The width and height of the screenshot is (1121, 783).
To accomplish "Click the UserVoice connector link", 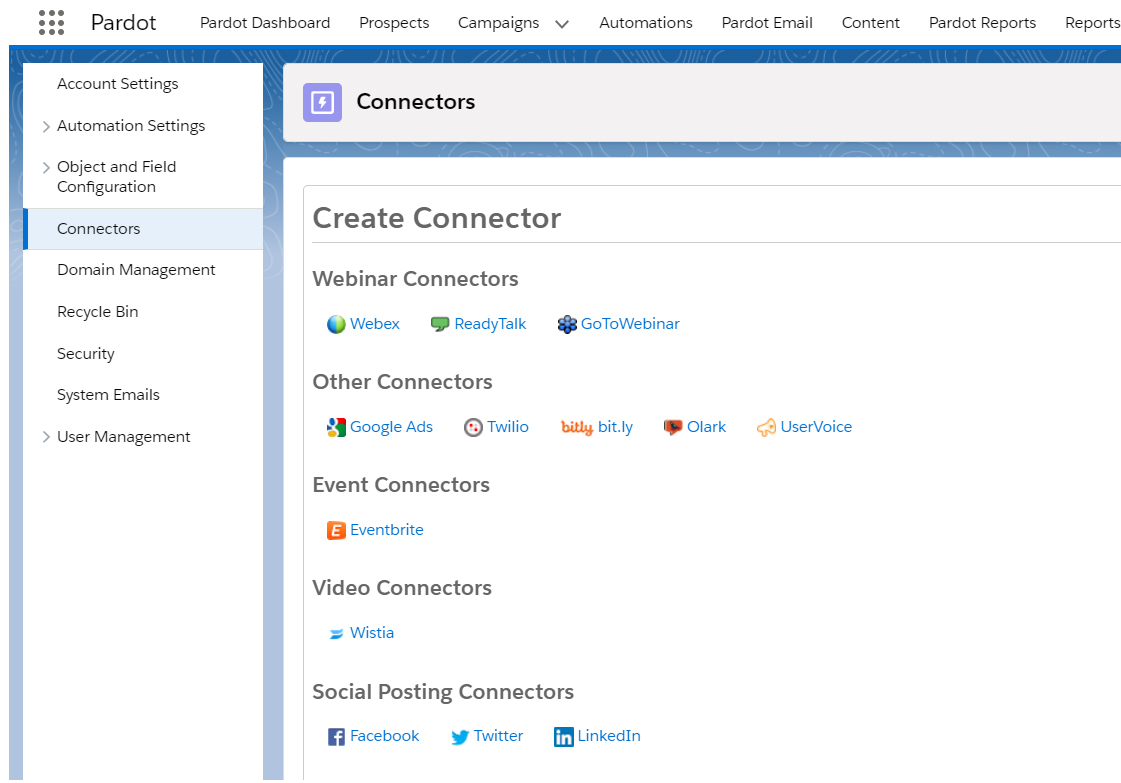I will pyautogui.click(x=817, y=426).
